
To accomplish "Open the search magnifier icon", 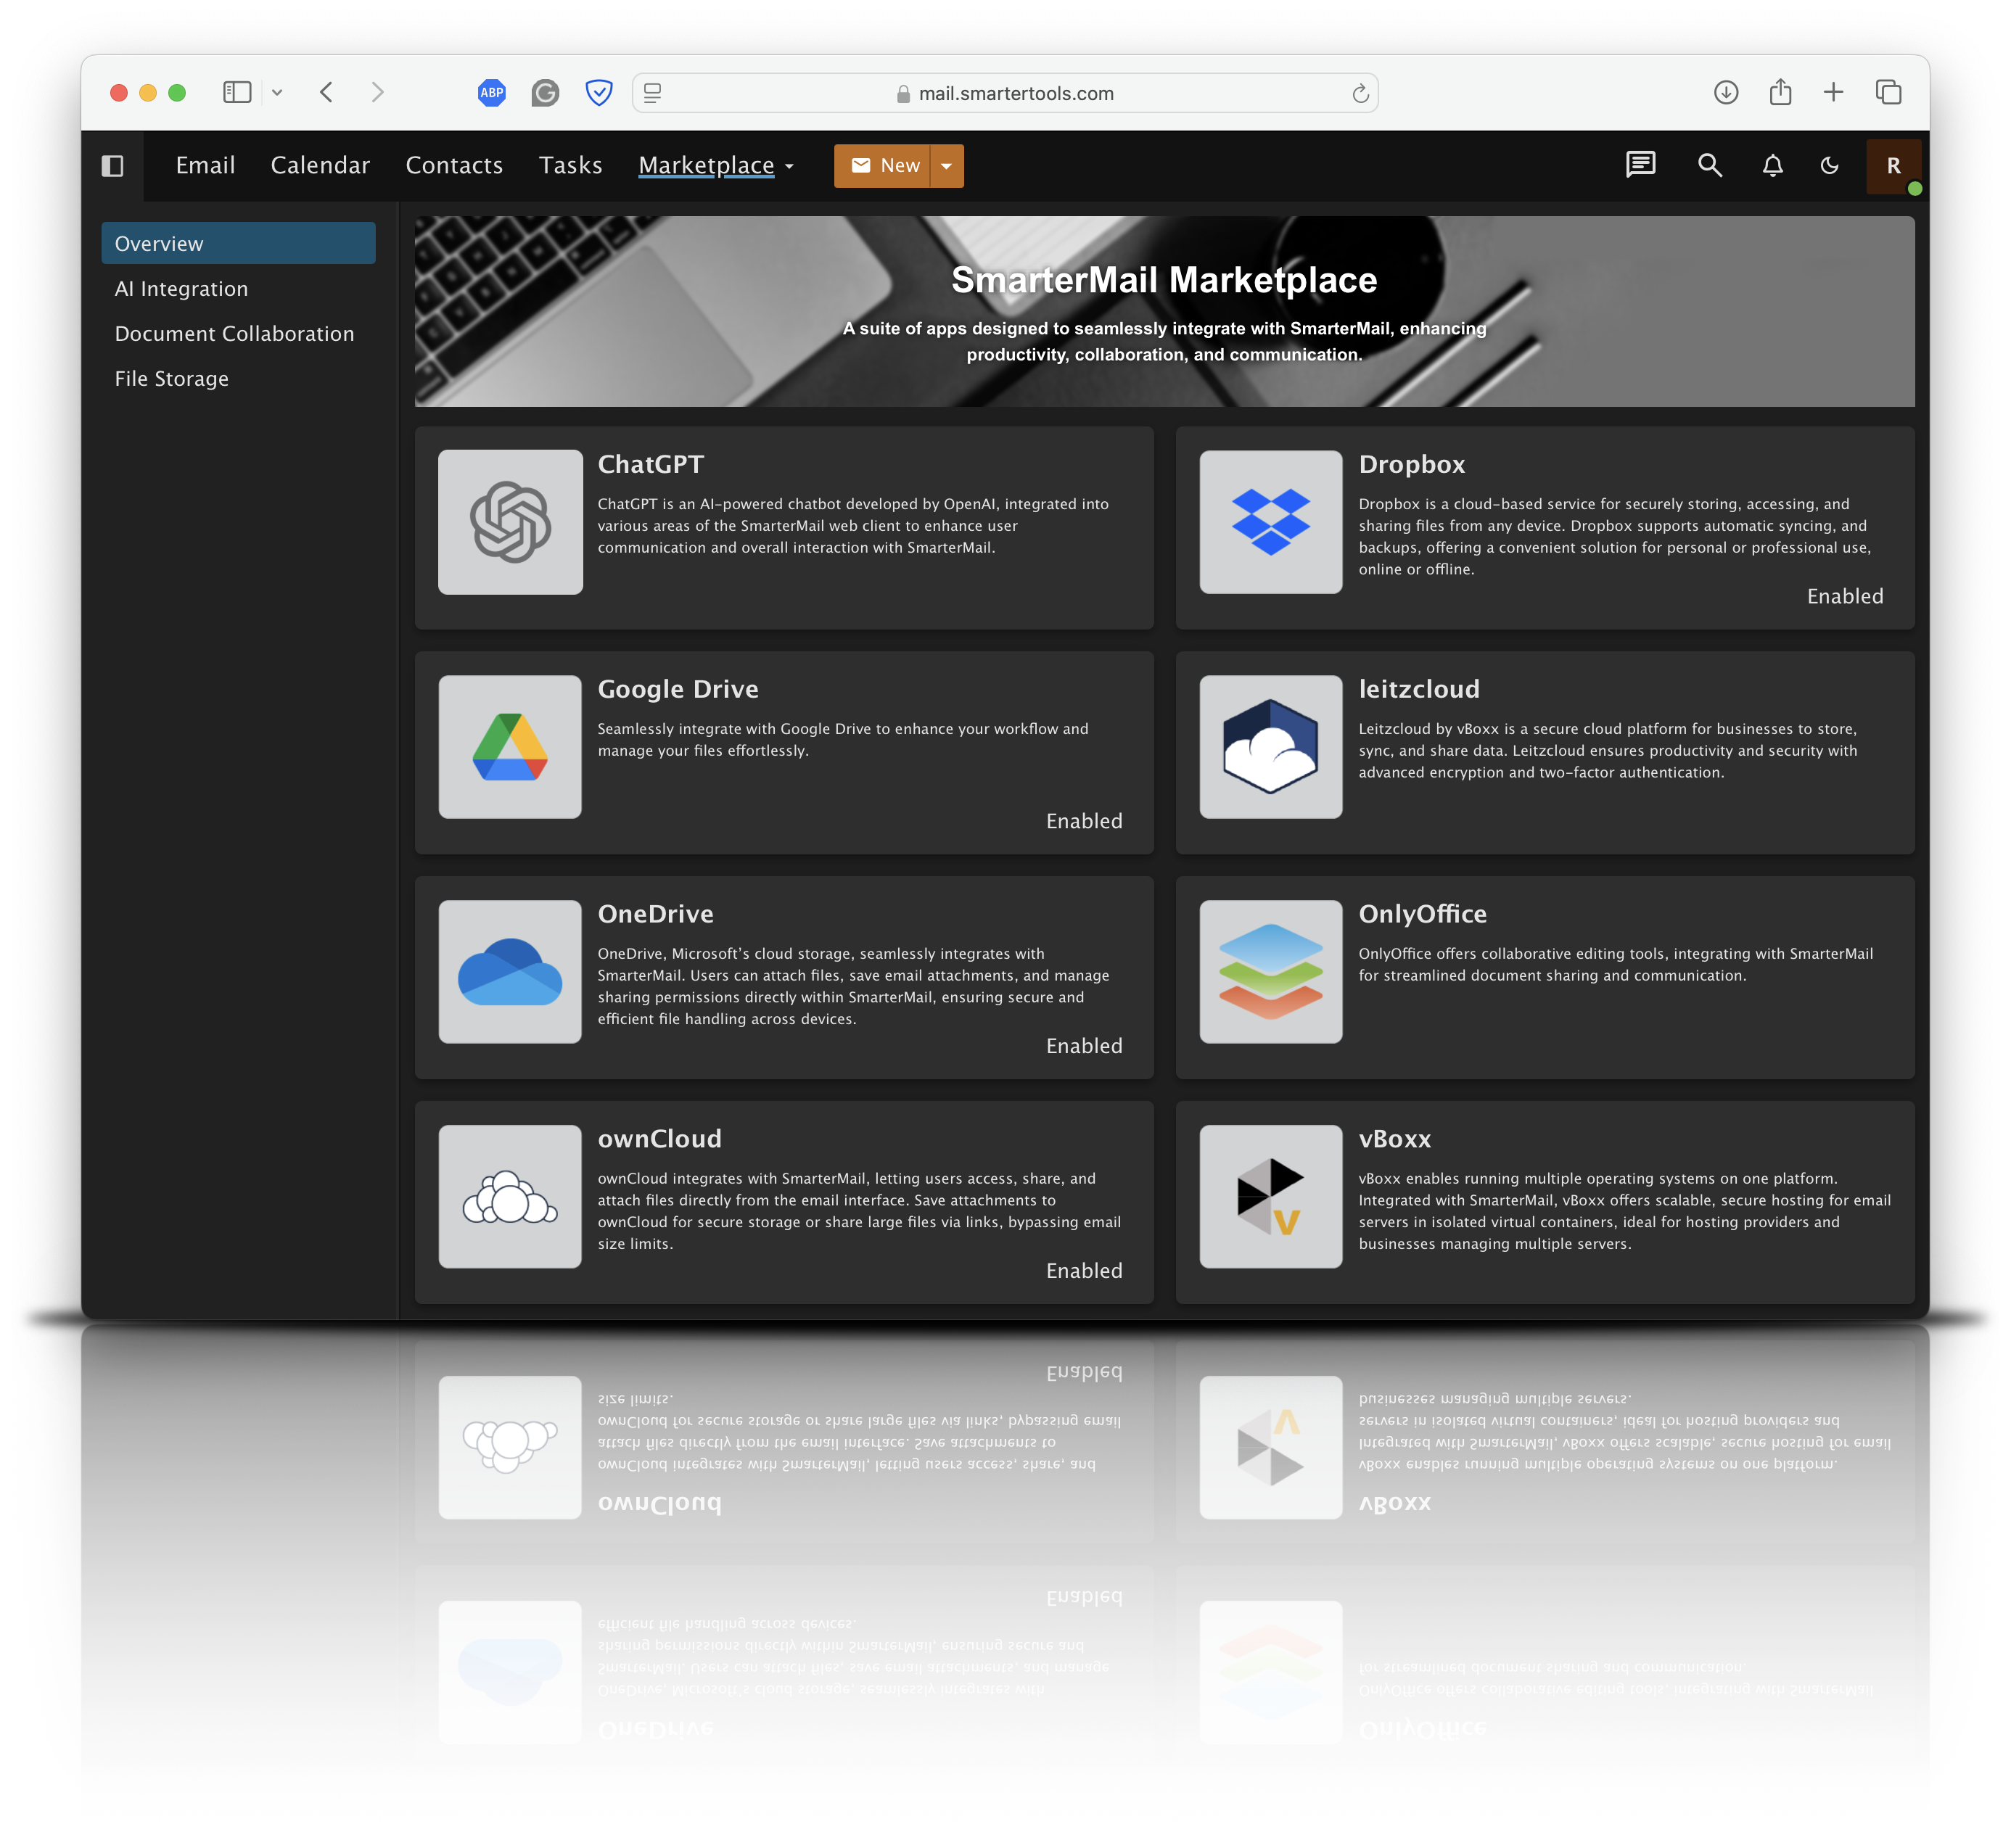I will [1710, 165].
